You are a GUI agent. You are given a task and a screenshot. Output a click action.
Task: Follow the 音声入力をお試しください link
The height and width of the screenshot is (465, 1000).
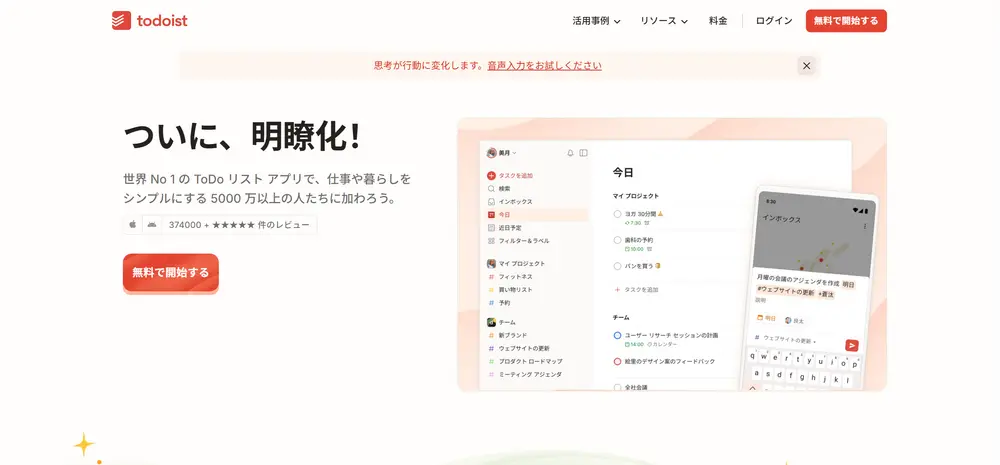[x=545, y=66]
